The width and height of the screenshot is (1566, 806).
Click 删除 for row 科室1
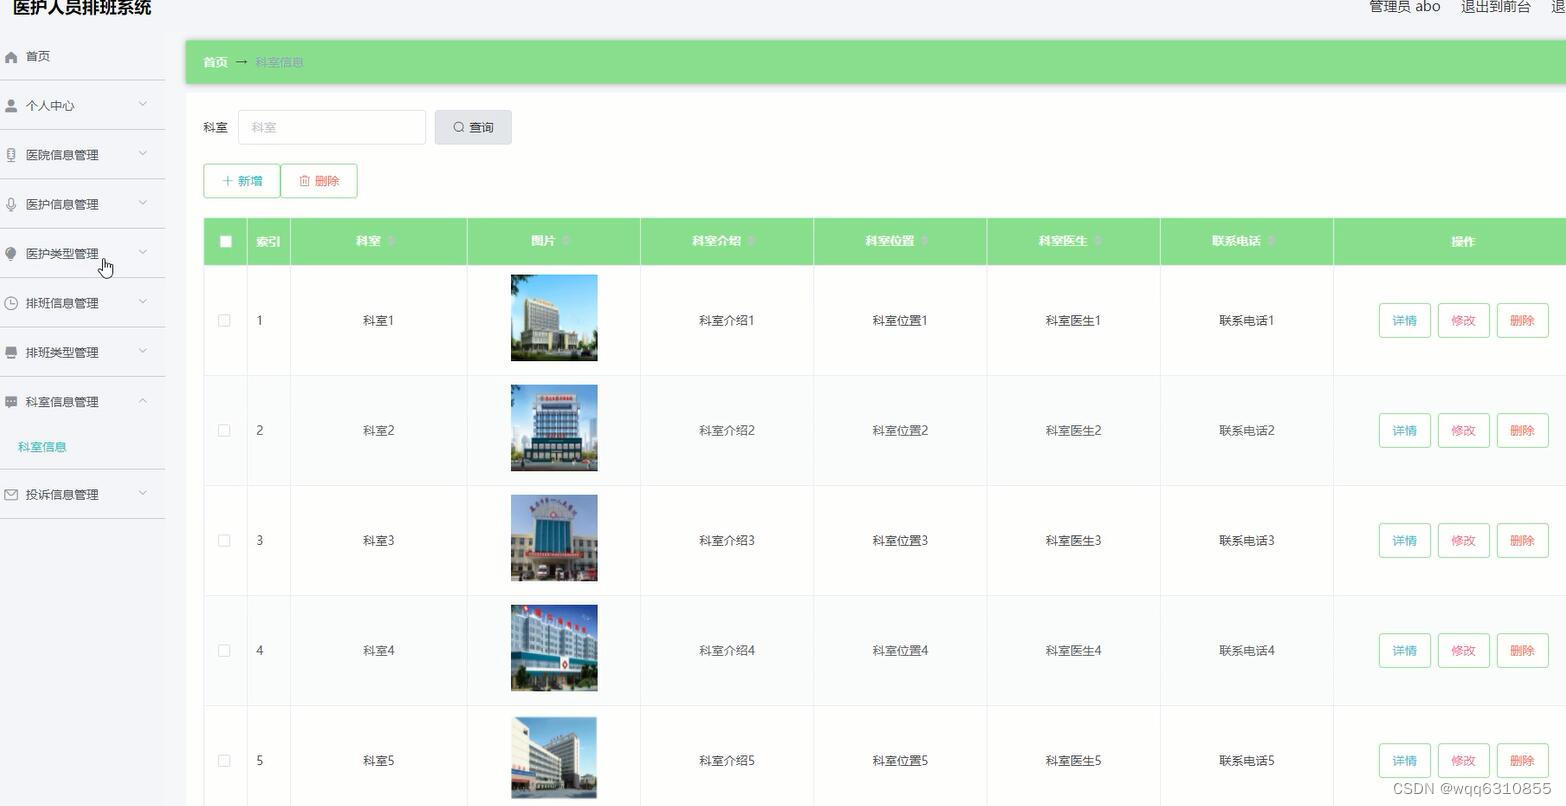[1523, 321]
